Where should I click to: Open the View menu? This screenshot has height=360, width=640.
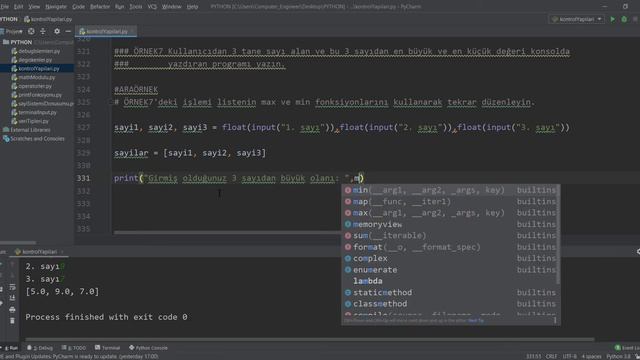pos(34,7)
